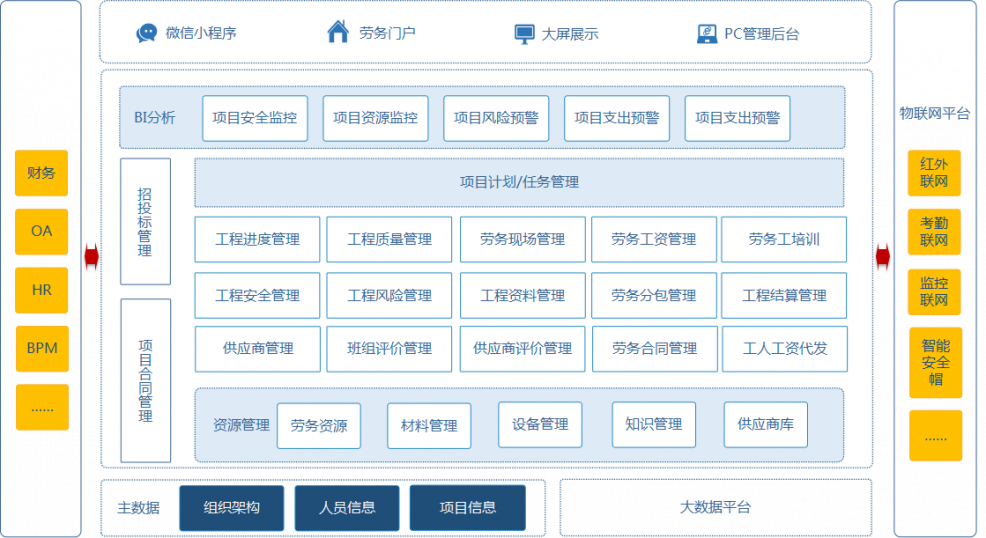The height and width of the screenshot is (538, 986).
Task: Open the 项目资源监控 box
Action: click(x=375, y=118)
